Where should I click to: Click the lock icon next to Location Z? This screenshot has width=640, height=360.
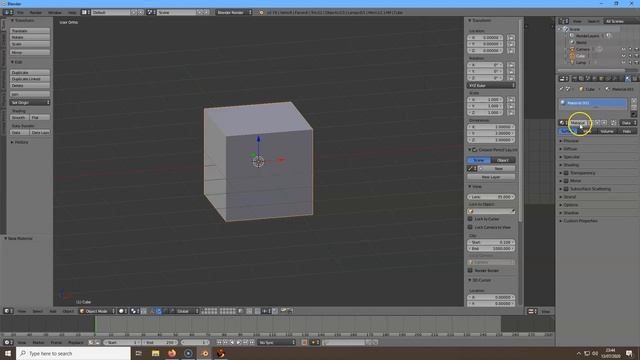coord(511,51)
